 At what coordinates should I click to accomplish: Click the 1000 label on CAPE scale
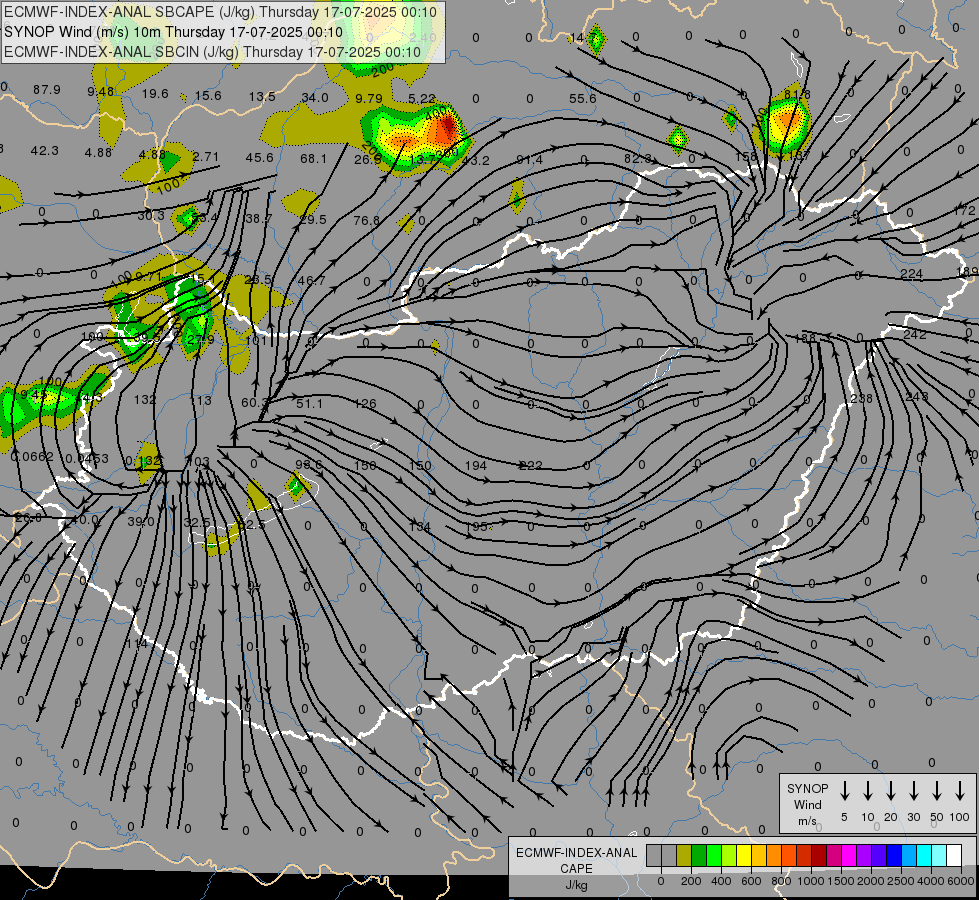click(810, 881)
